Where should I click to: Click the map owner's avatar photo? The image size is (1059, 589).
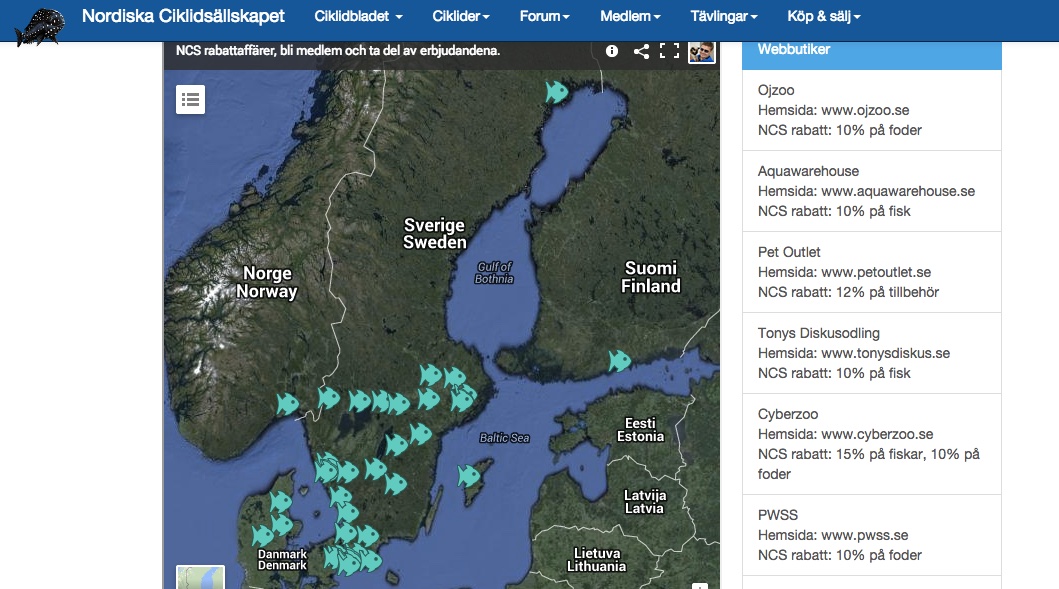702,51
